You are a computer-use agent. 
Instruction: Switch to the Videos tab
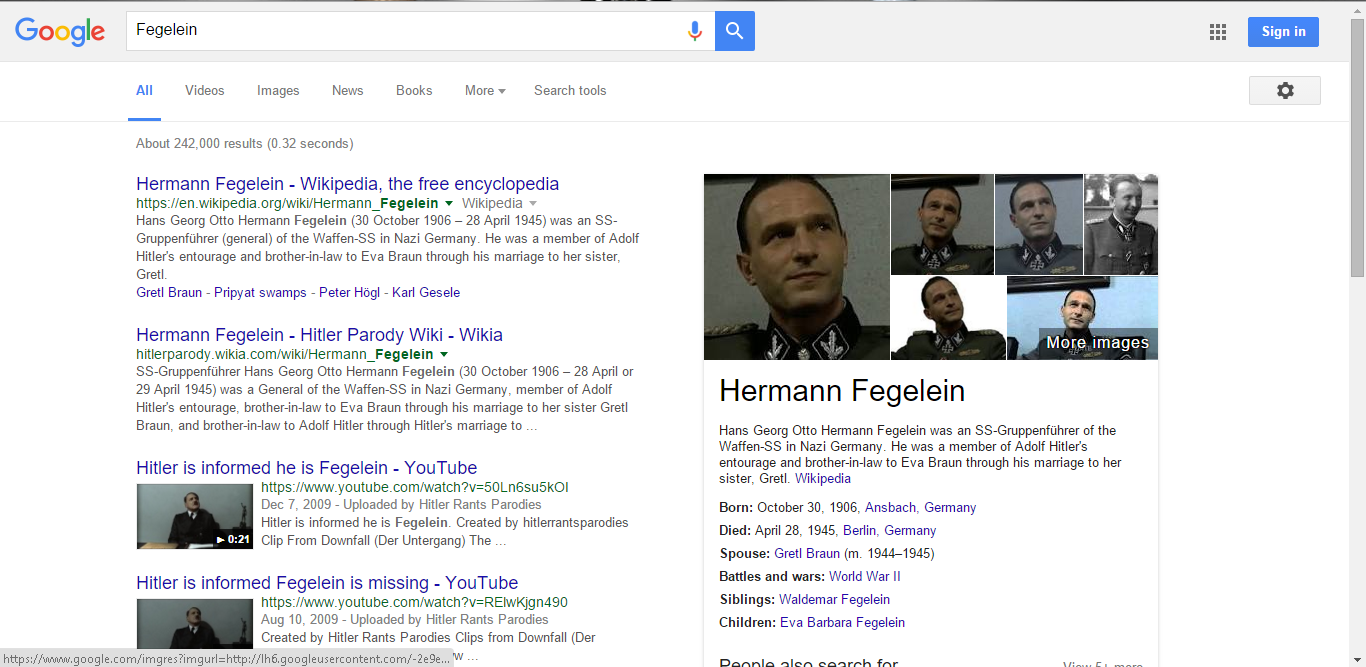[x=205, y=90]
